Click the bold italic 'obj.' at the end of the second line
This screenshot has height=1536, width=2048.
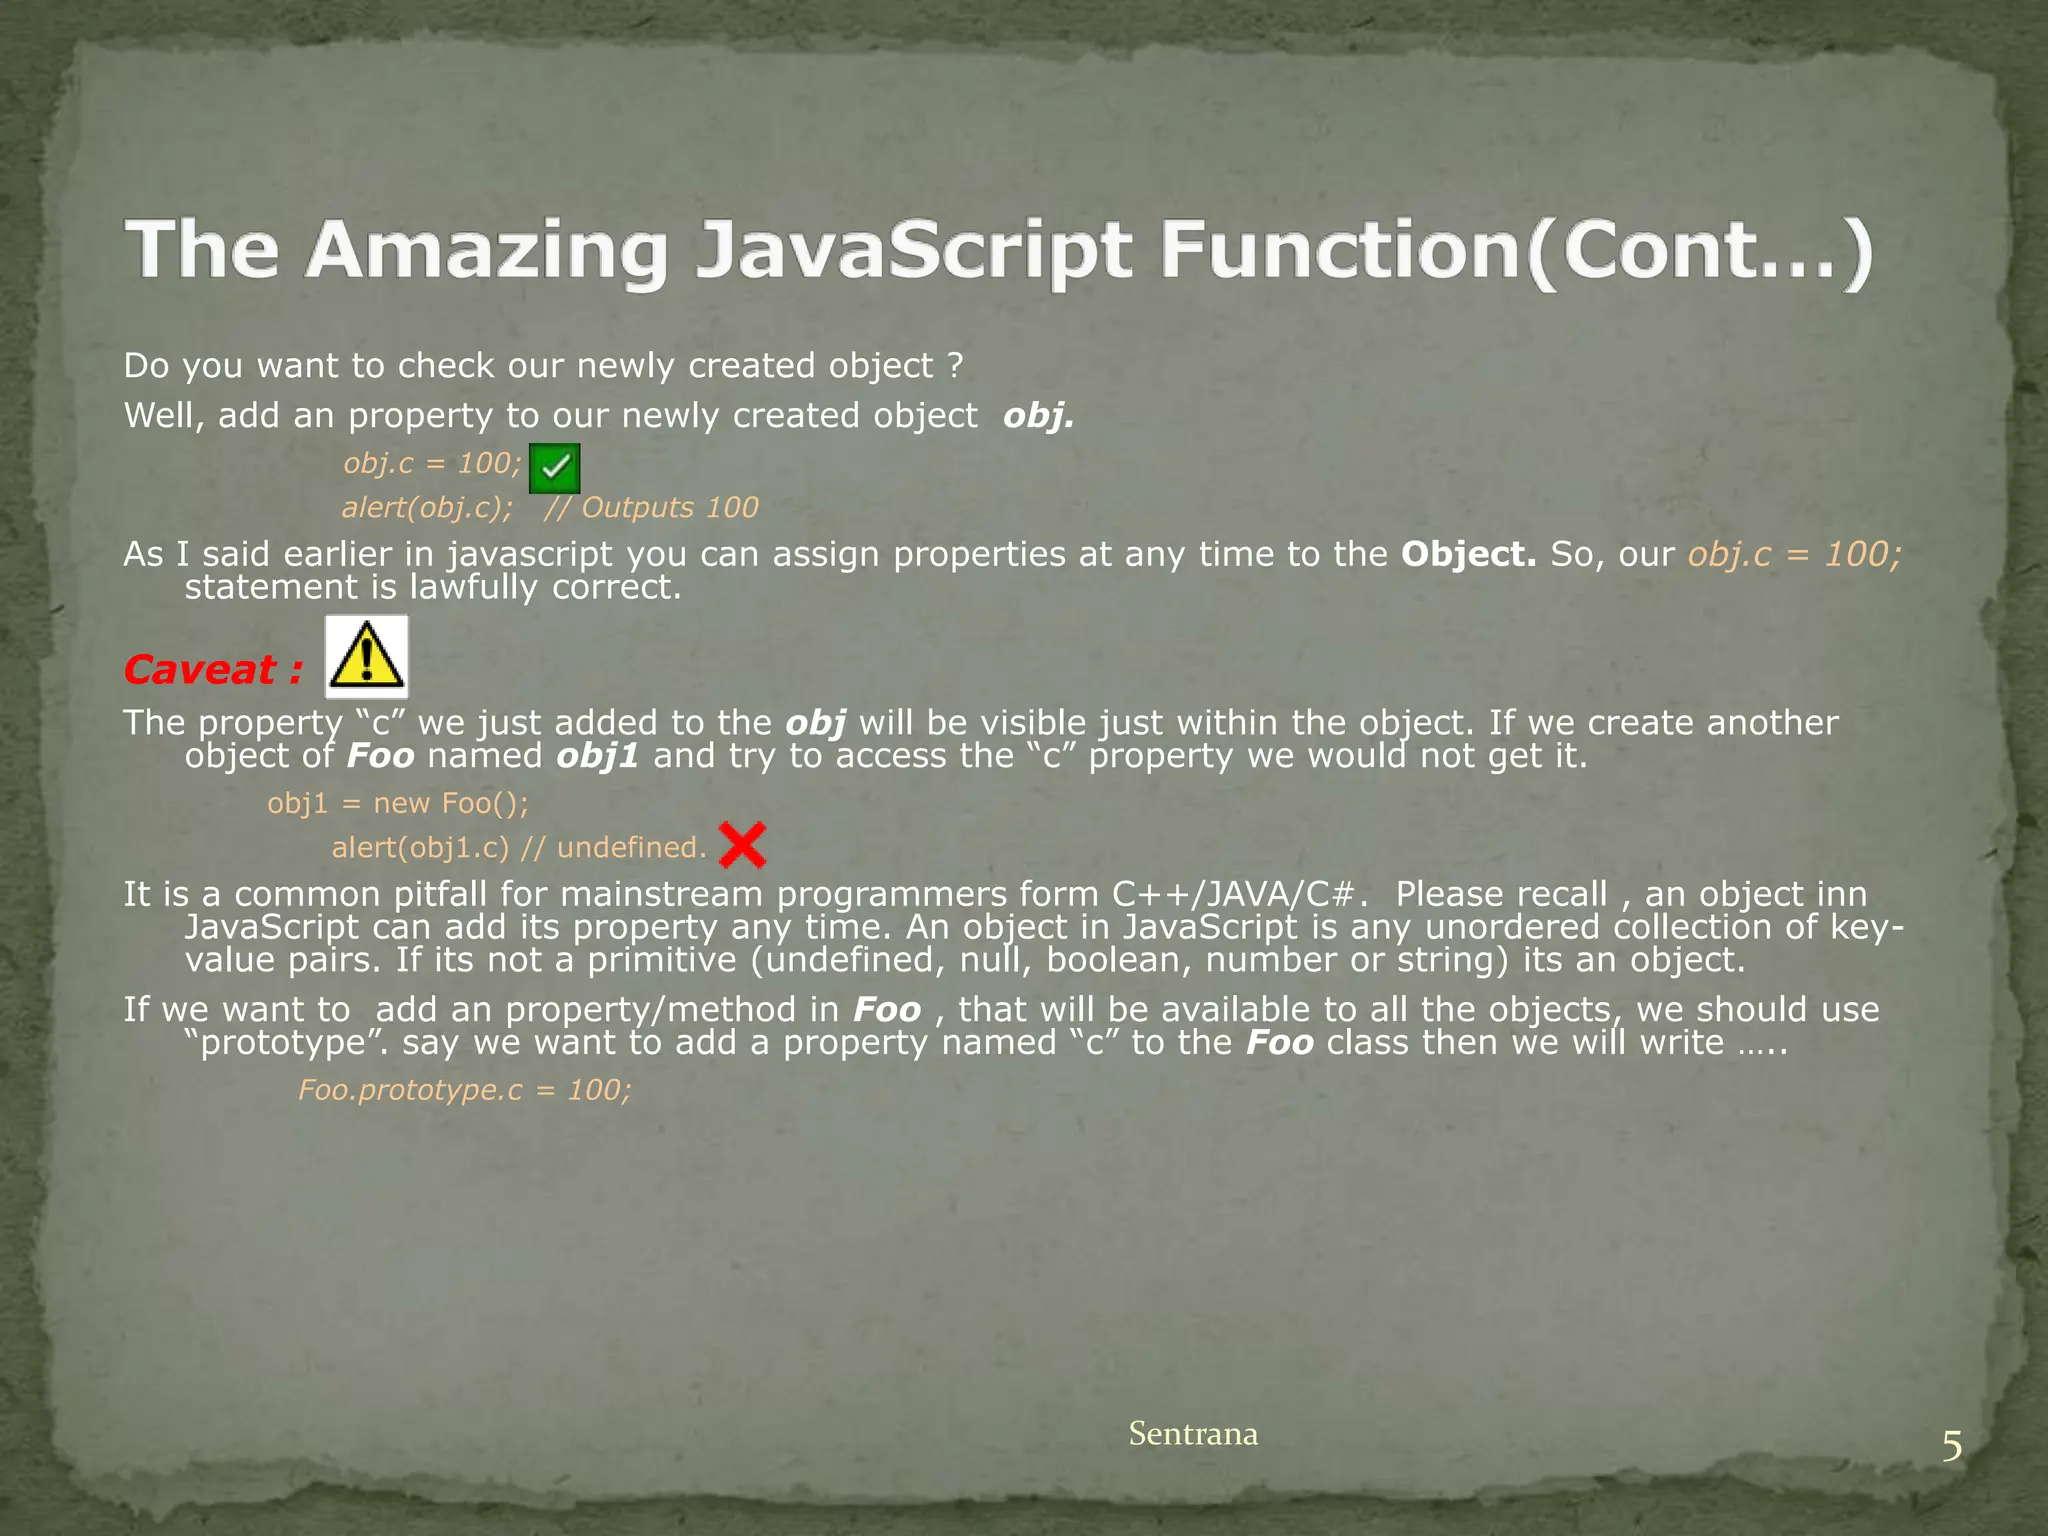coord(1039,416)
